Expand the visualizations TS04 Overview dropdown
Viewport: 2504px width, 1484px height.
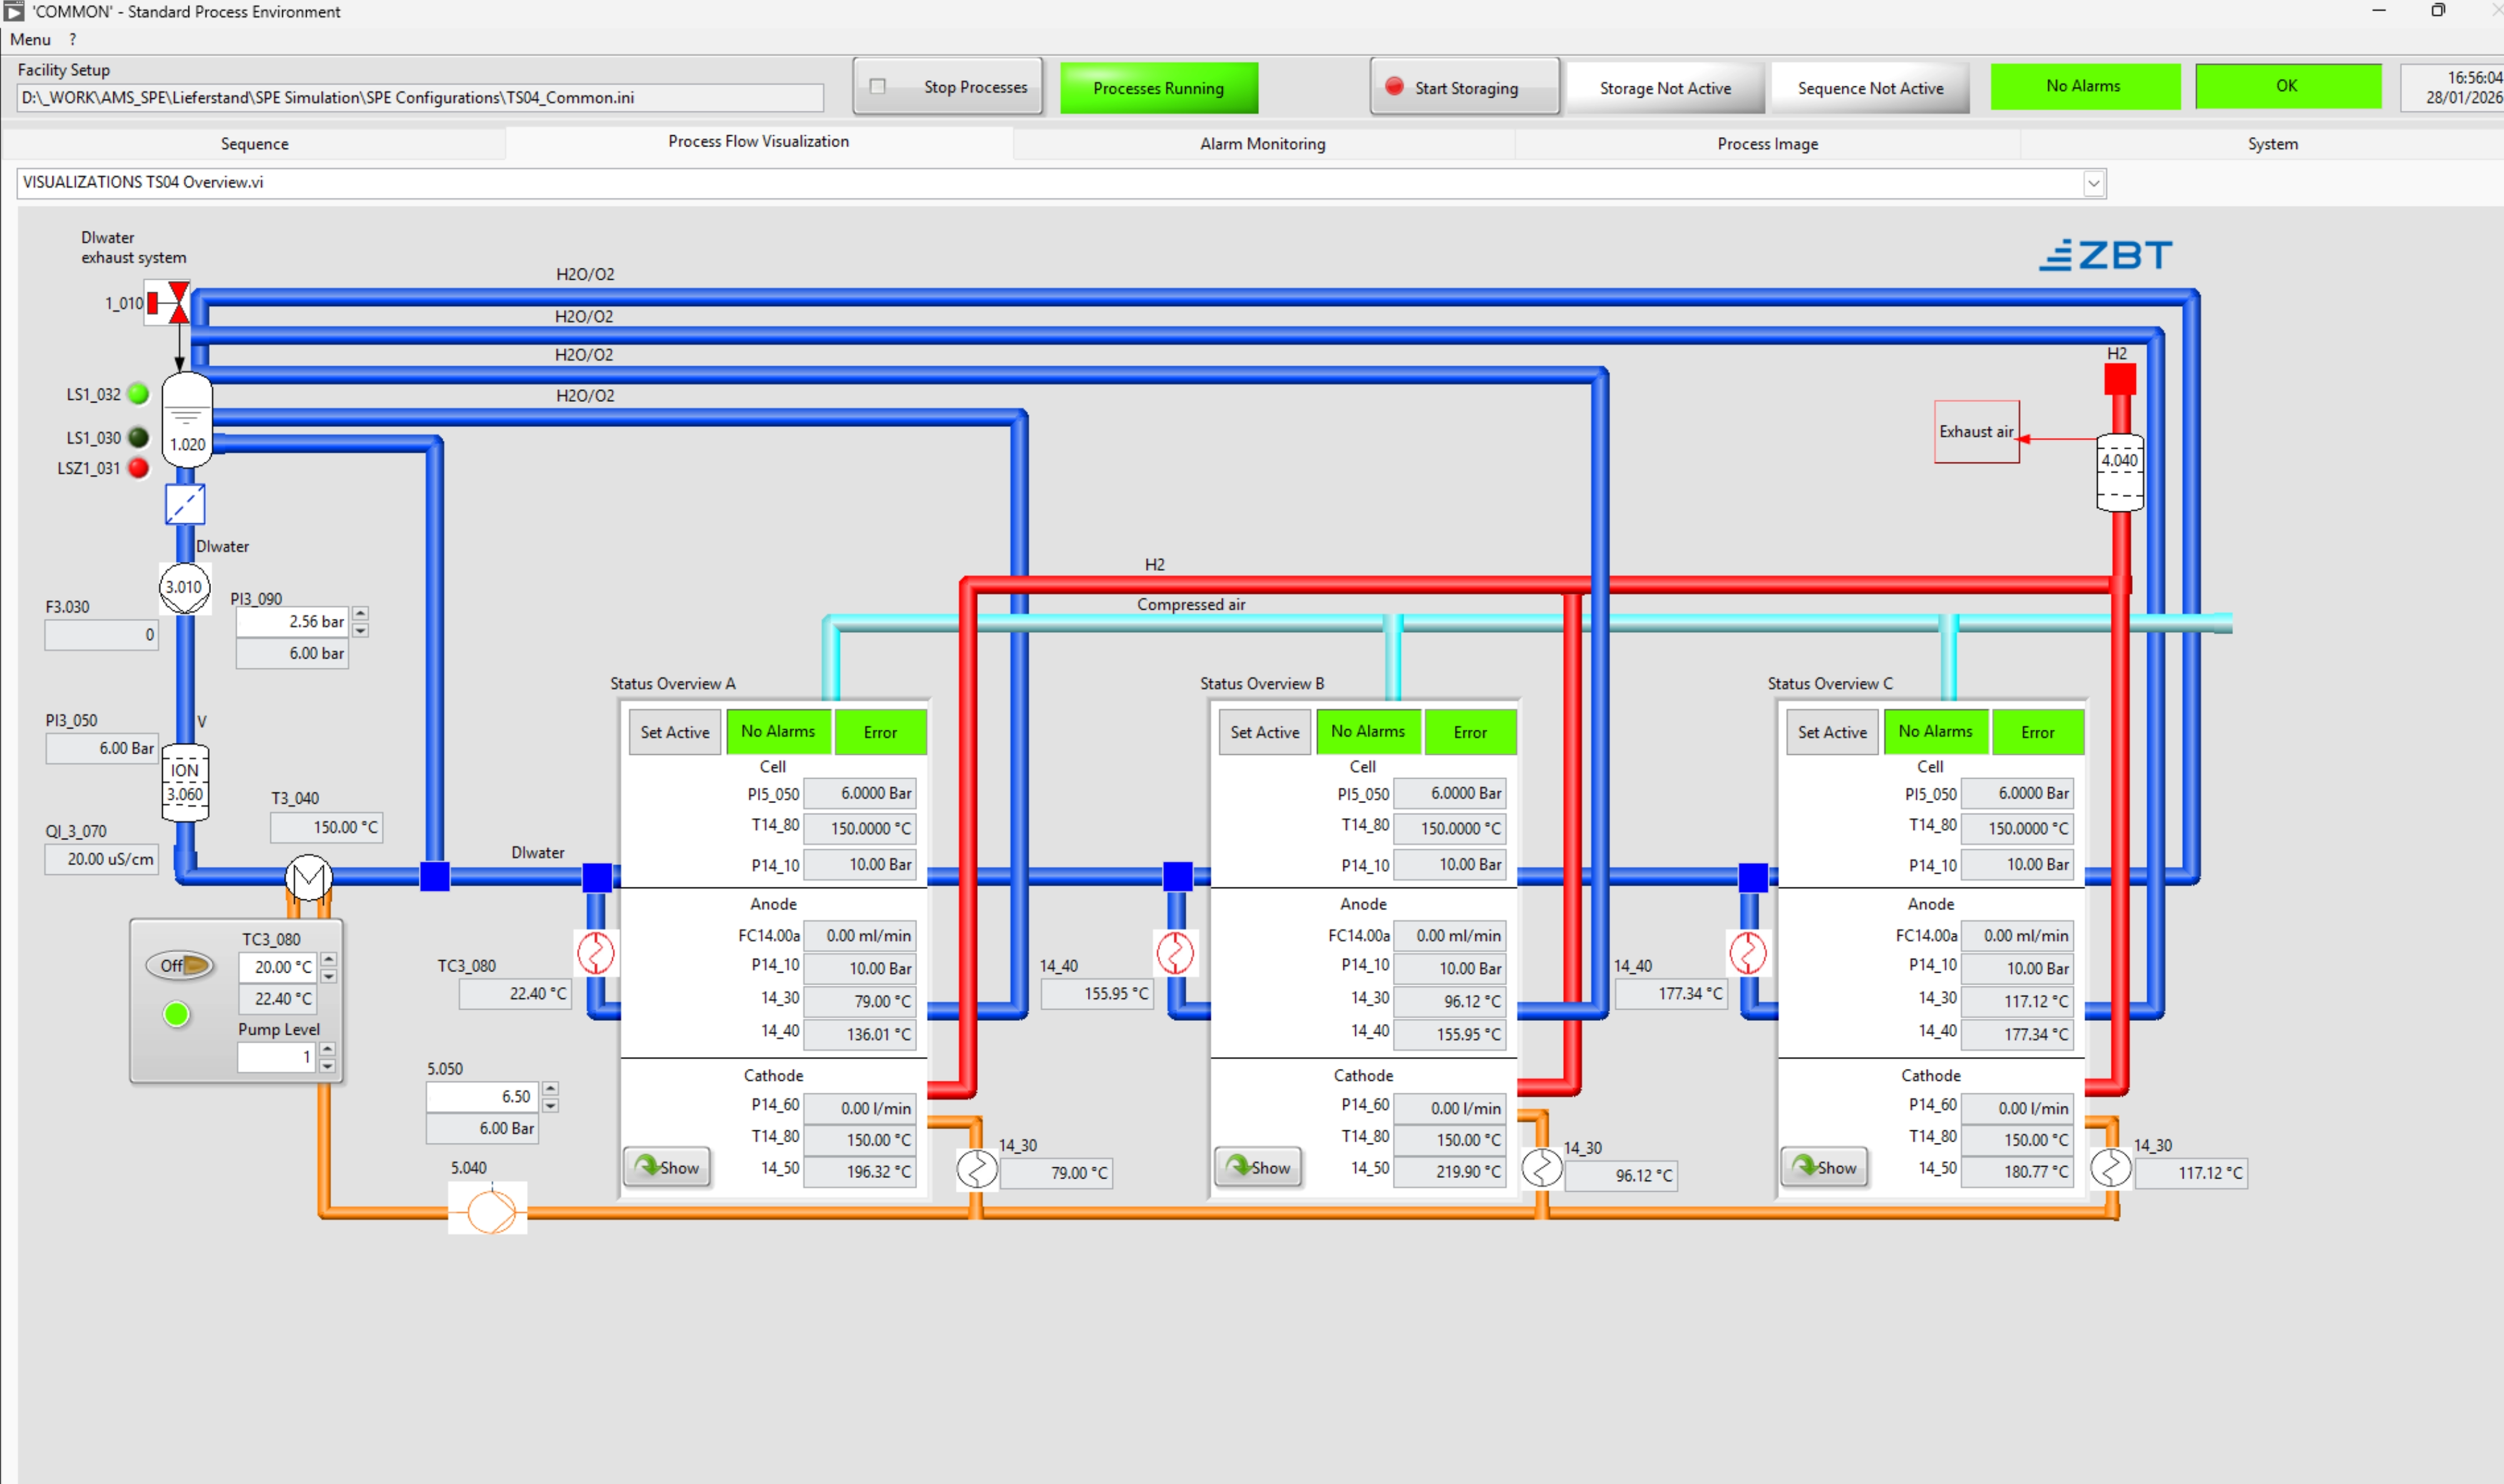(x=2093, y=183)
